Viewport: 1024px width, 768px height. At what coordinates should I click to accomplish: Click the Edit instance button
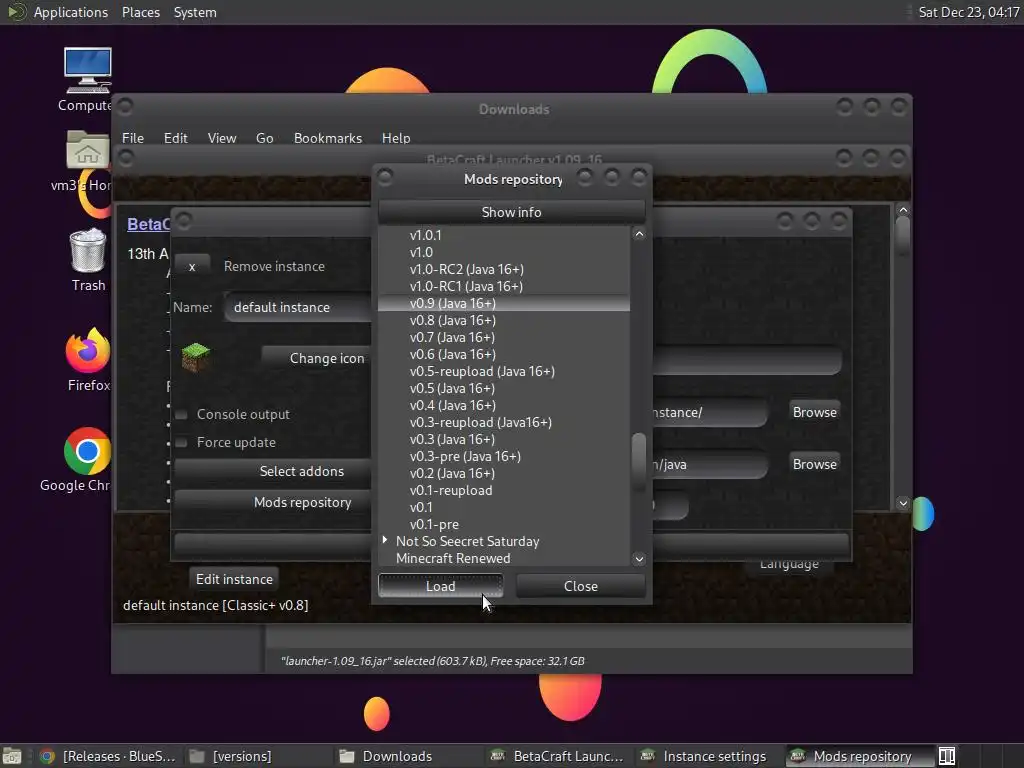click(x=234, y=579)
